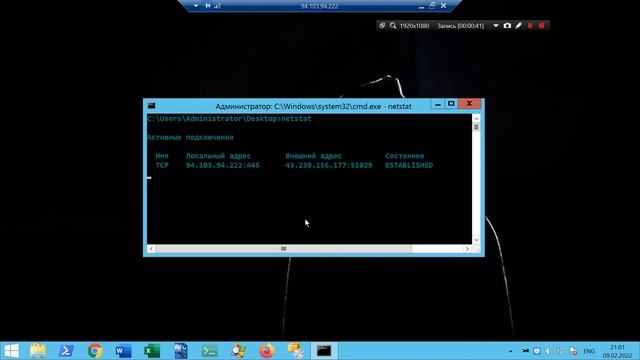Screen dimensions: 640x360
Task: Restore down the remote session window
Action: 432,6
